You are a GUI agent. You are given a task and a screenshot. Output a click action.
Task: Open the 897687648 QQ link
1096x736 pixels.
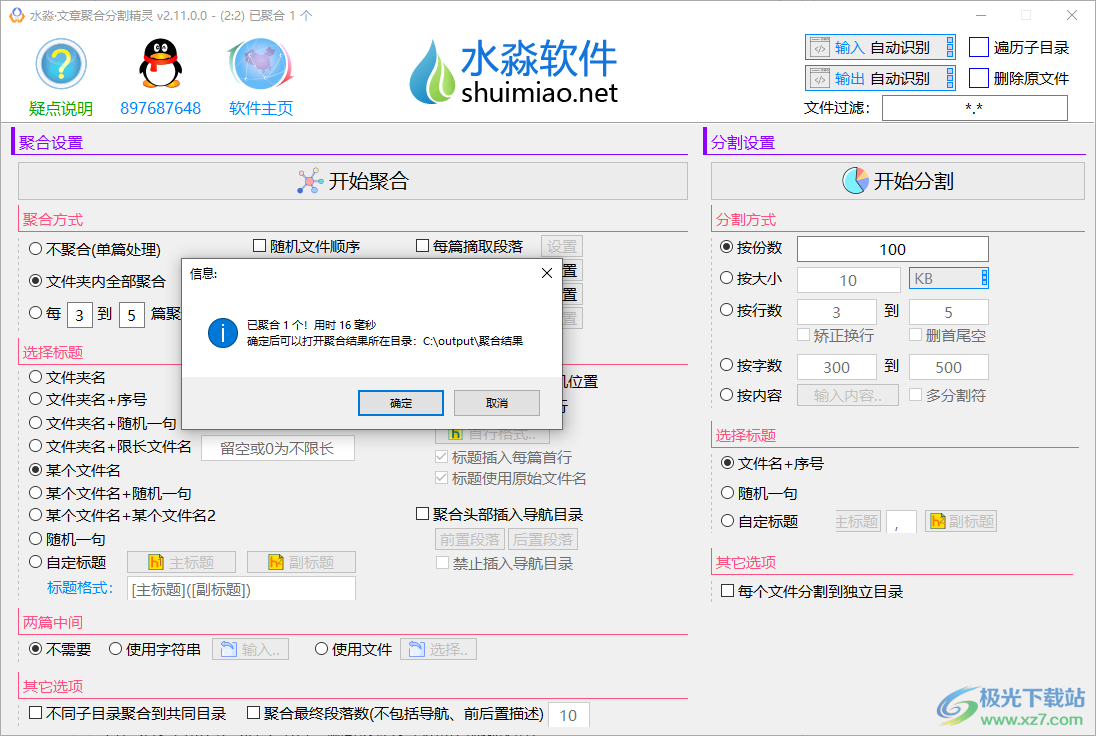pos(160,108)
